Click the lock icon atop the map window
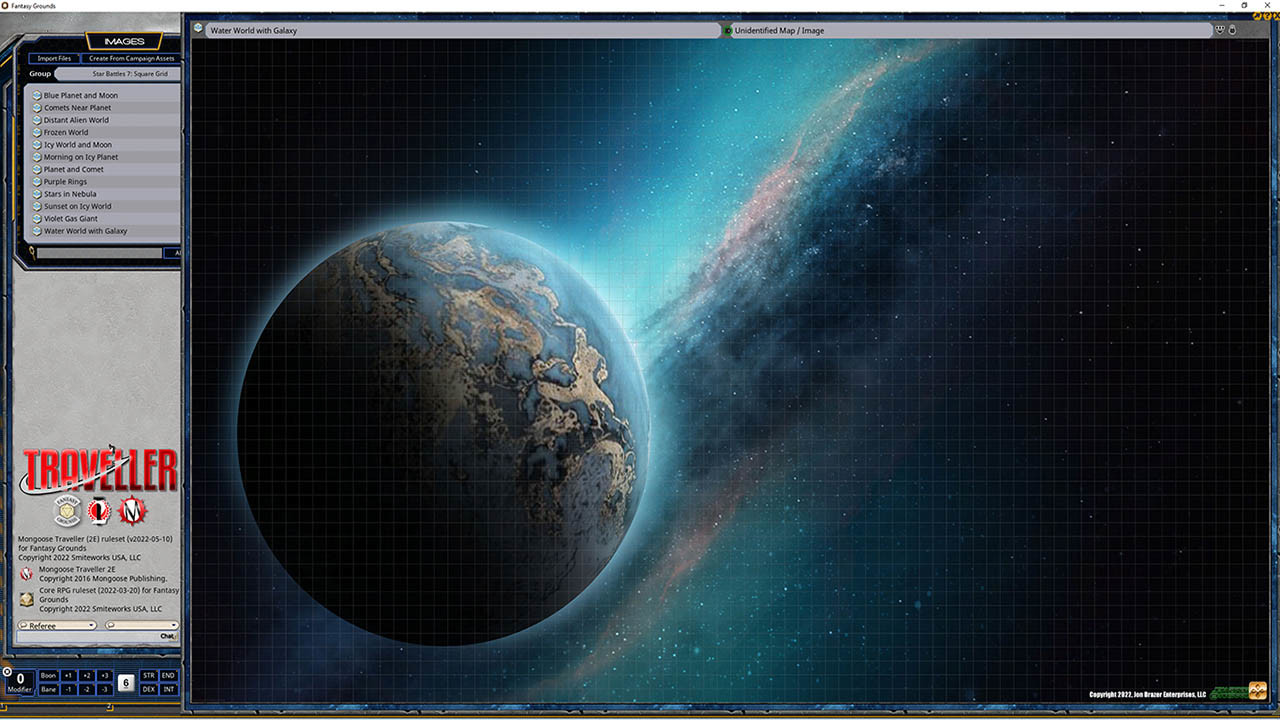This screenshot has height=720, width=1280. [x=1233, y=30]
